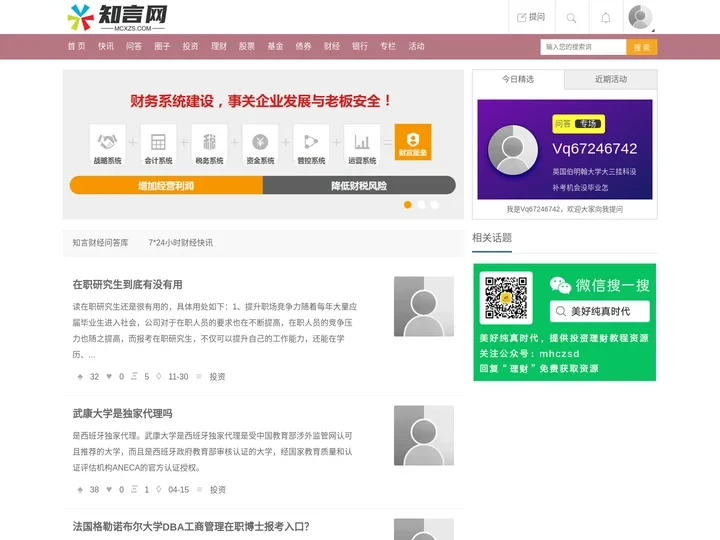The image size is (720, 540).
Task: Click the 知言网 site logo
Action: click(118, 17)
